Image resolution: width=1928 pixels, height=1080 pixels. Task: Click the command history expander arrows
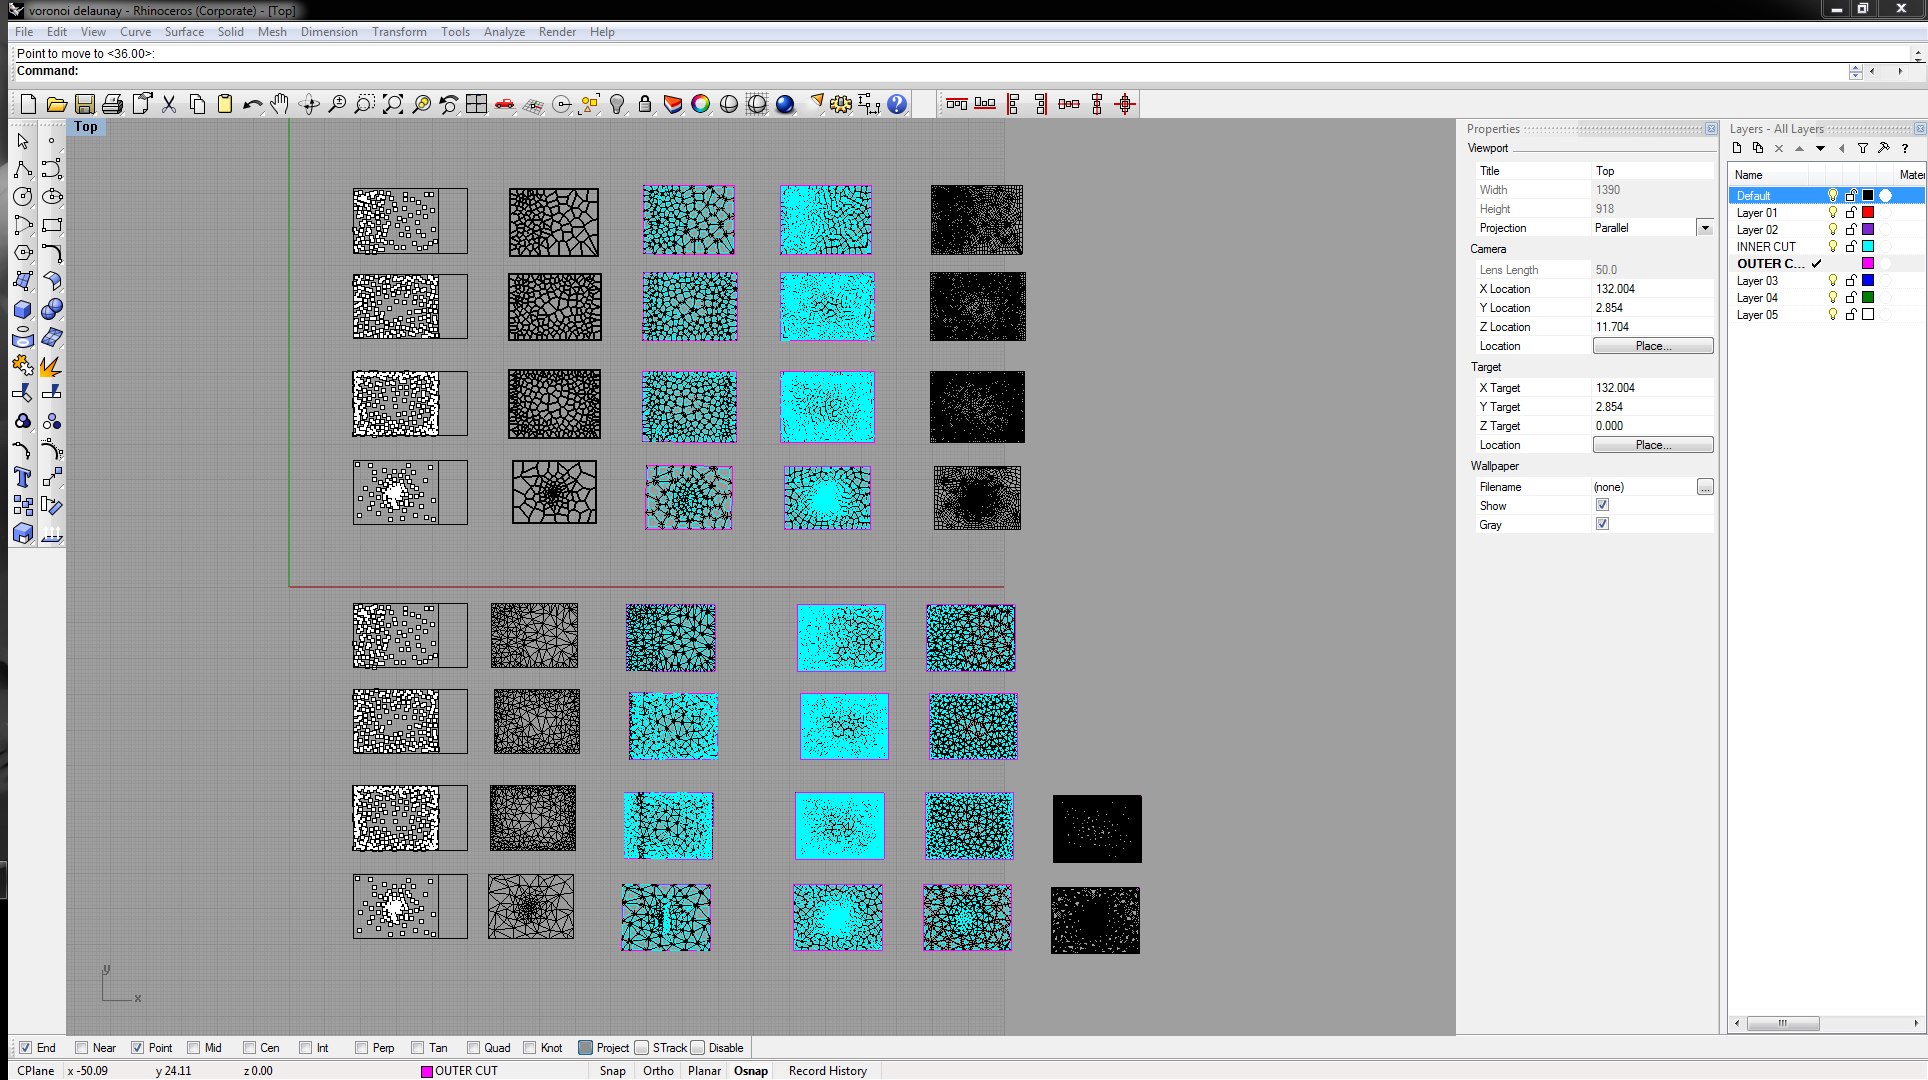pos(1856,72)
